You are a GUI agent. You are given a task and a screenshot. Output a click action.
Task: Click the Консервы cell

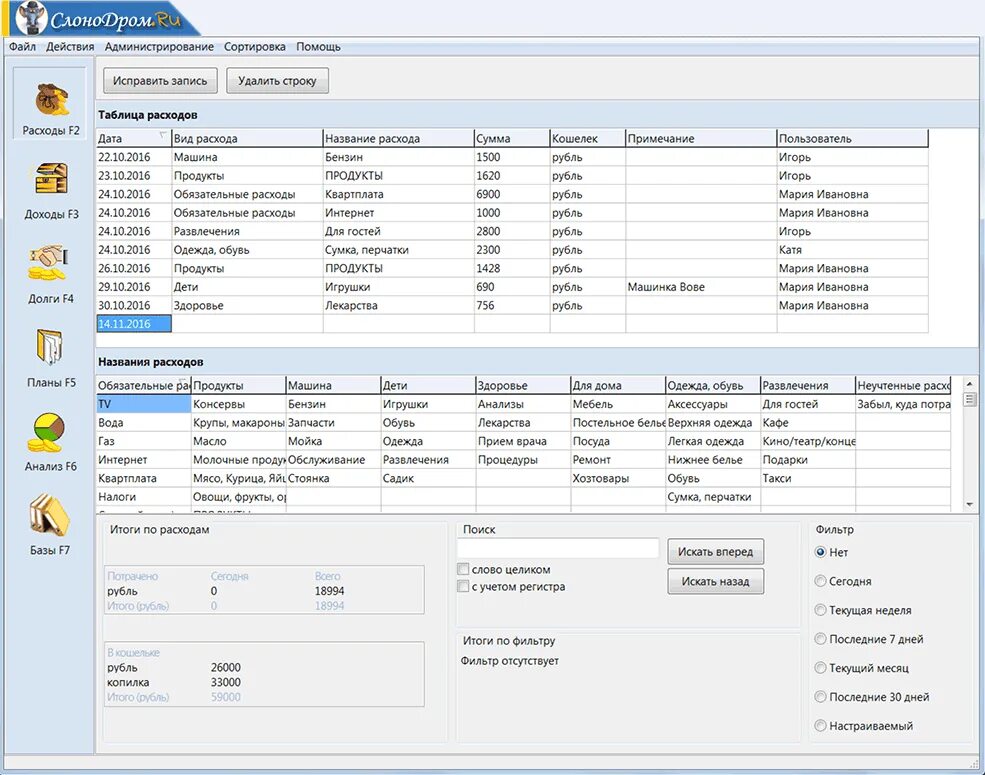(x=239, y=404)
